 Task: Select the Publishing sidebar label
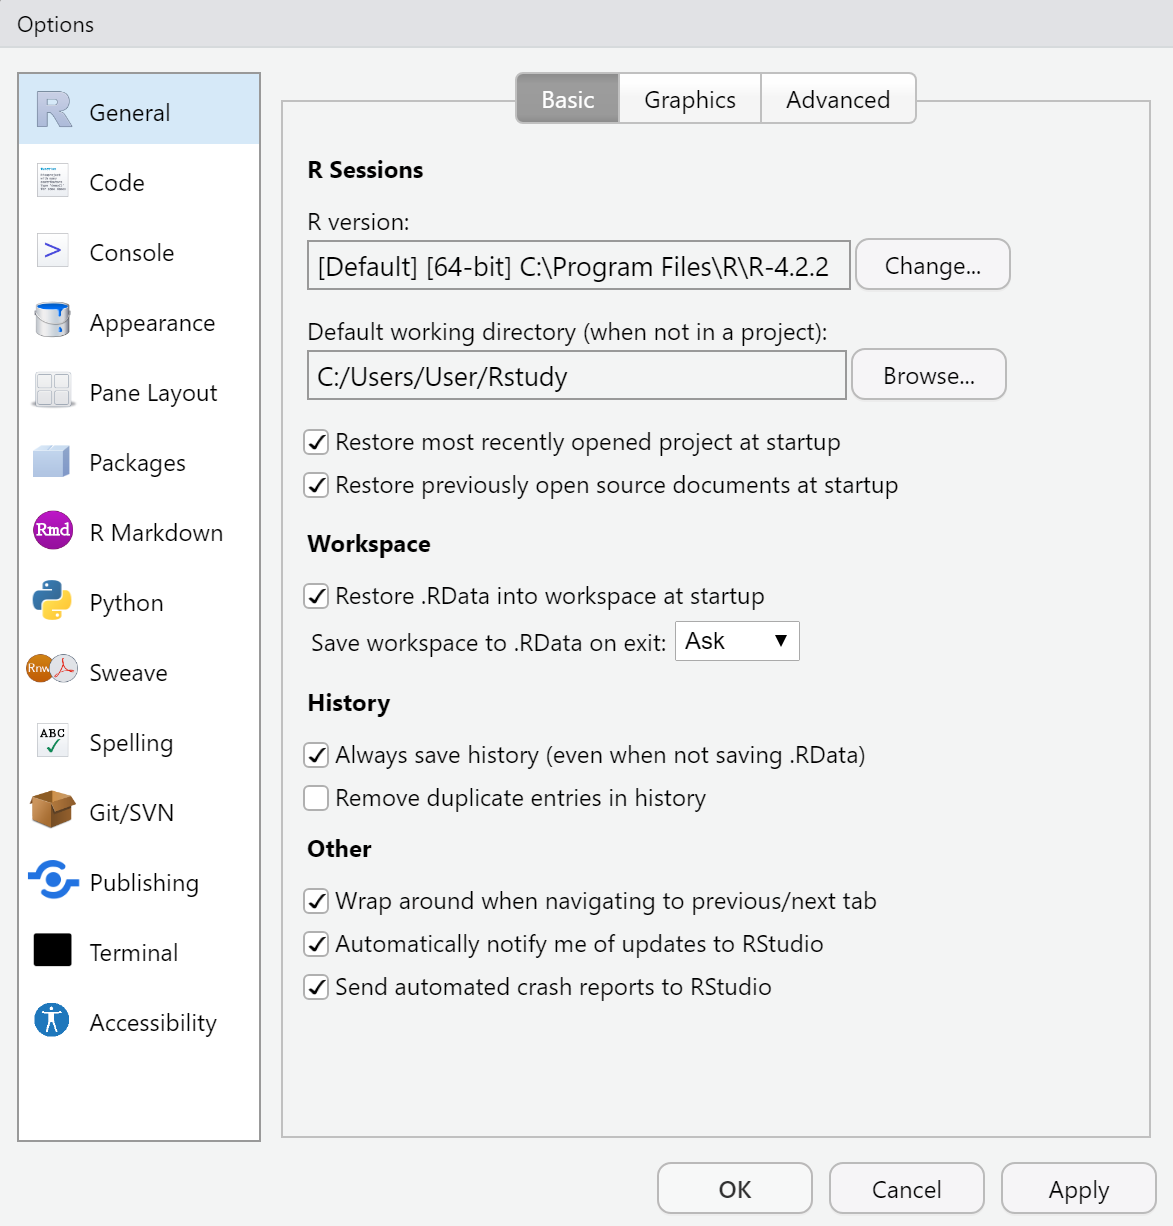[x=144, y=883]
